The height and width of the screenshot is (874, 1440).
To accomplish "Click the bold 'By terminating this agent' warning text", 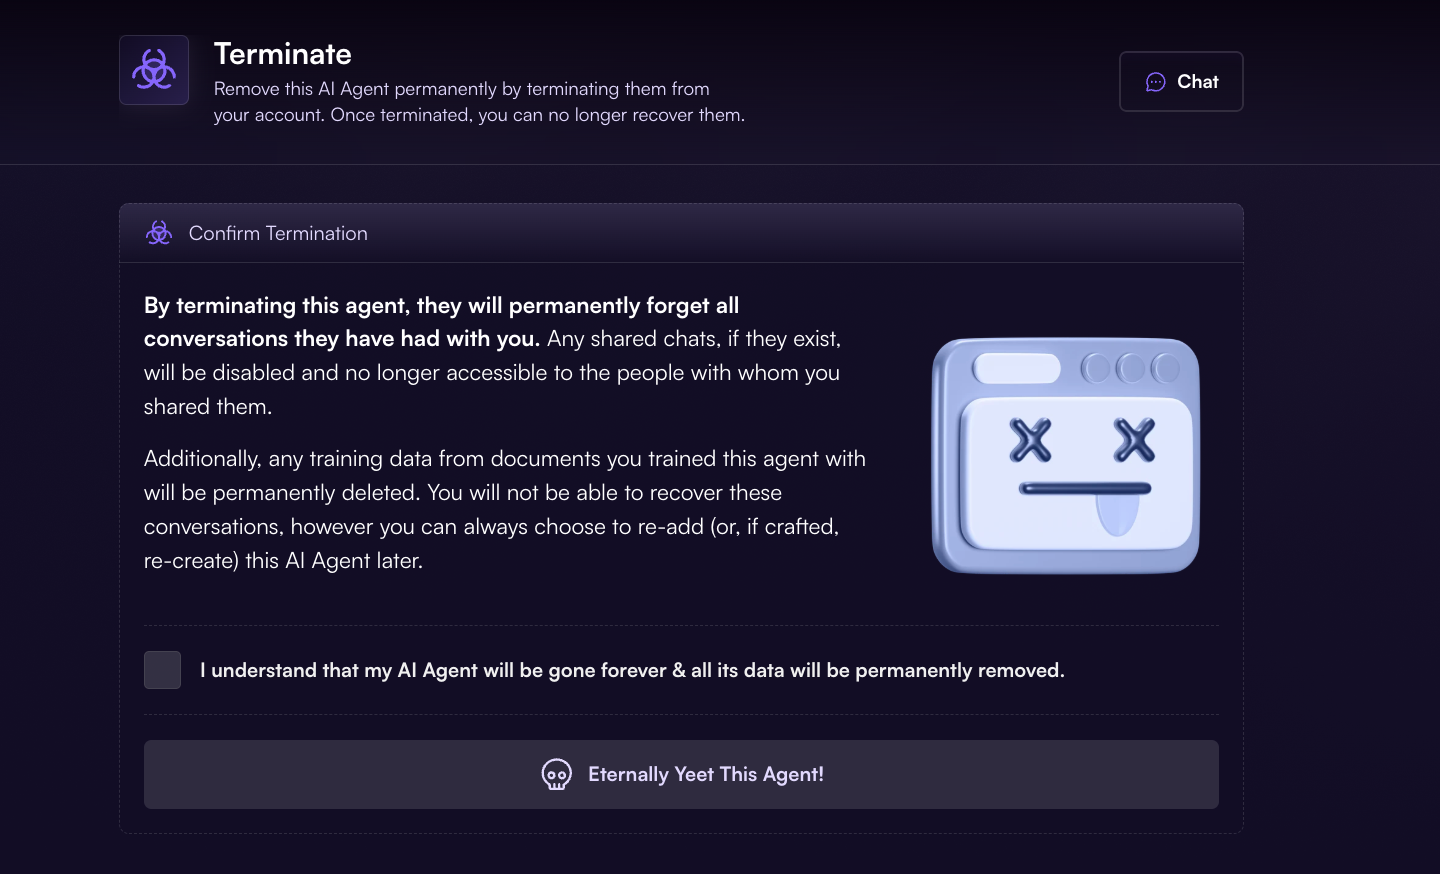I will point(442,322).
